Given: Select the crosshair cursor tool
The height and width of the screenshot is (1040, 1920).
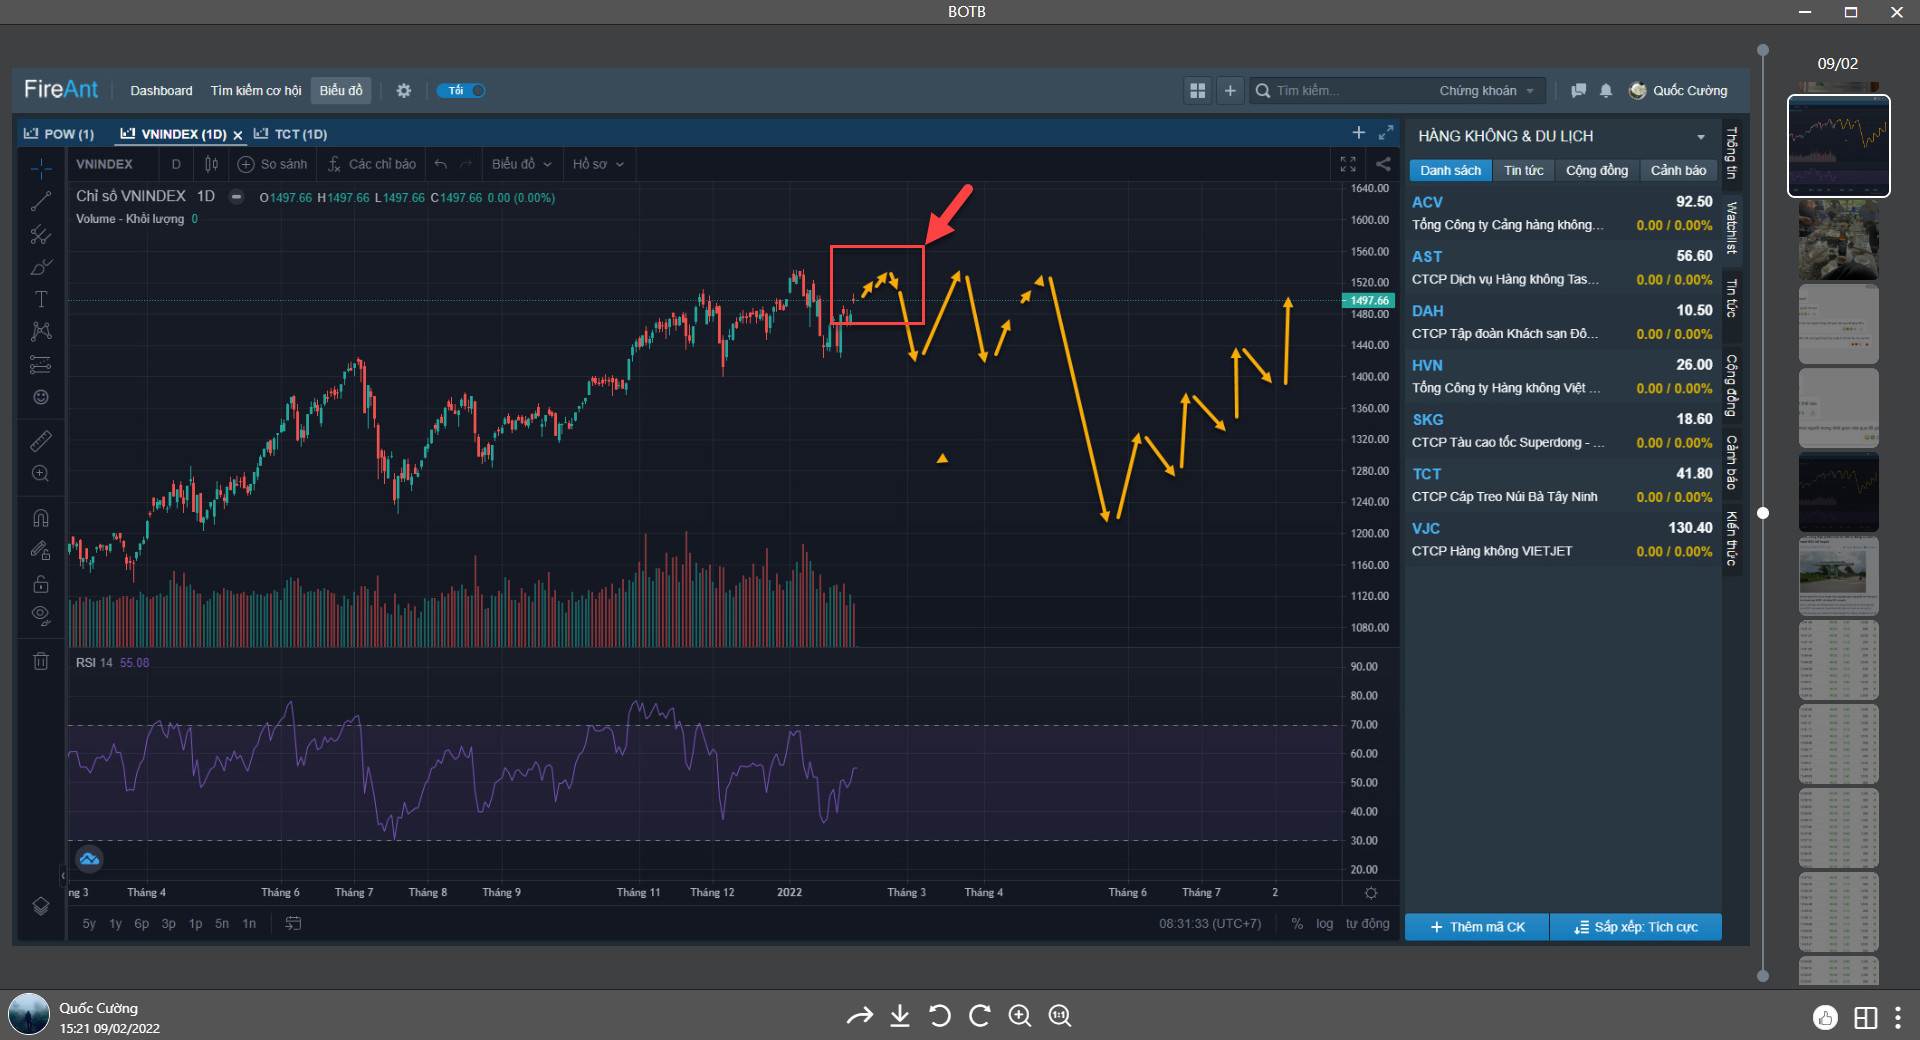Looking at the screenshot, I should [x=40, y=168].
